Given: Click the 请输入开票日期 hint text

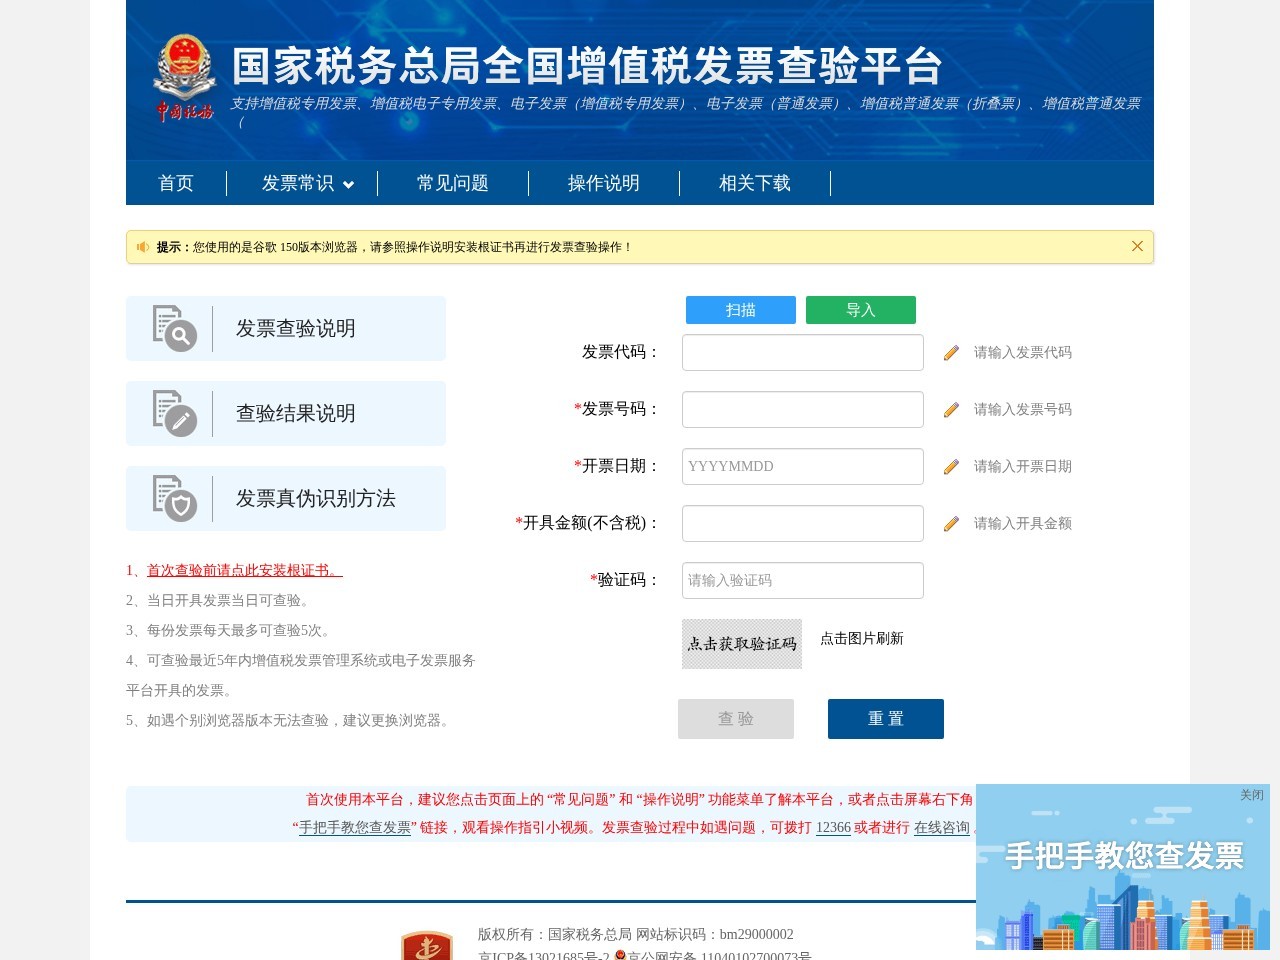Looking at the screenshot, I should tap(1023, 466).
